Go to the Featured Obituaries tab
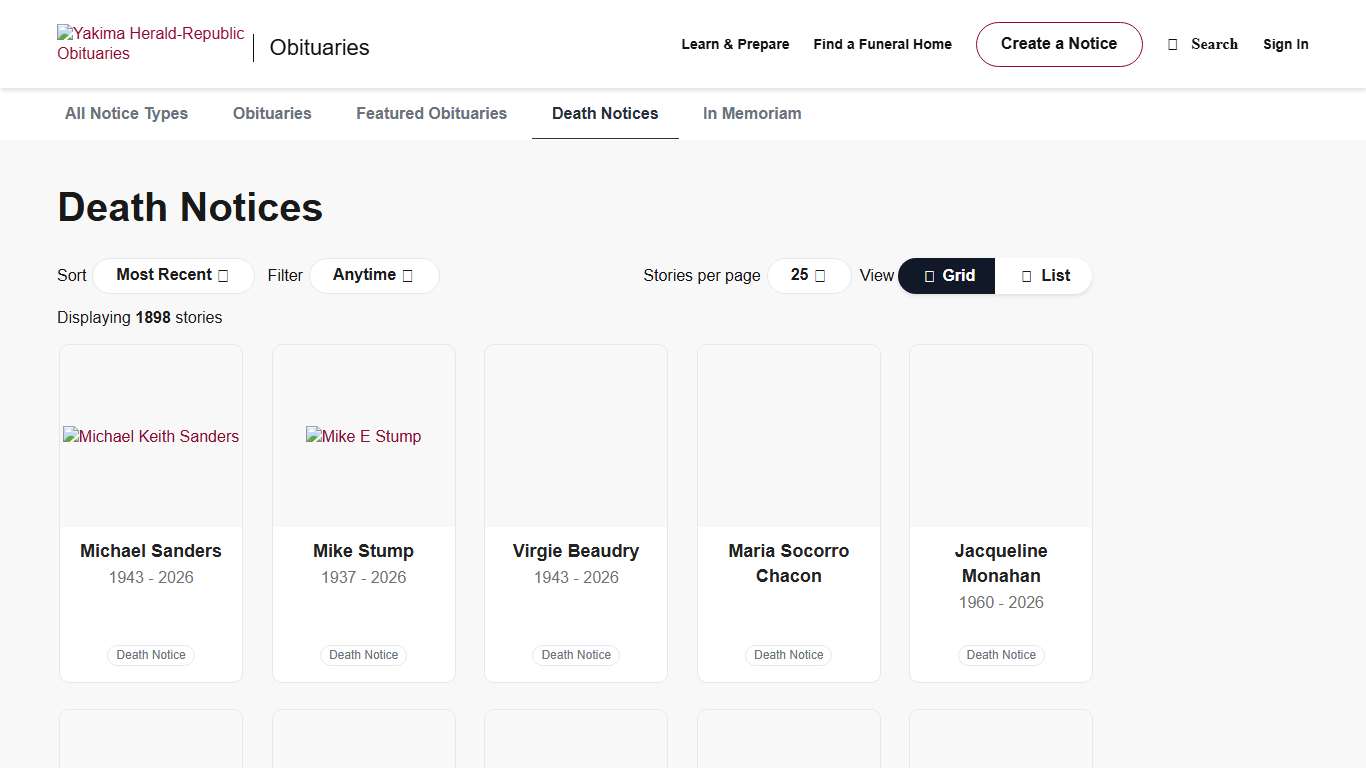Image resolution: width=1366 pixels, height=768 pixels. tap(431, 114)
